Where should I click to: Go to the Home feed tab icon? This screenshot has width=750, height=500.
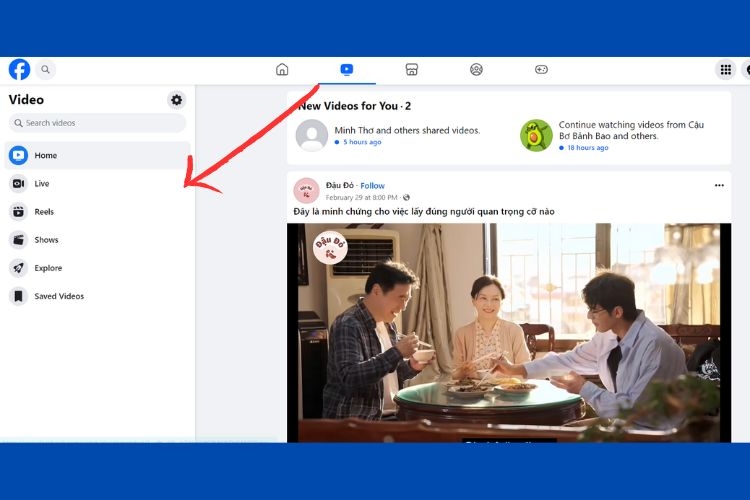[x=282, y=69]
